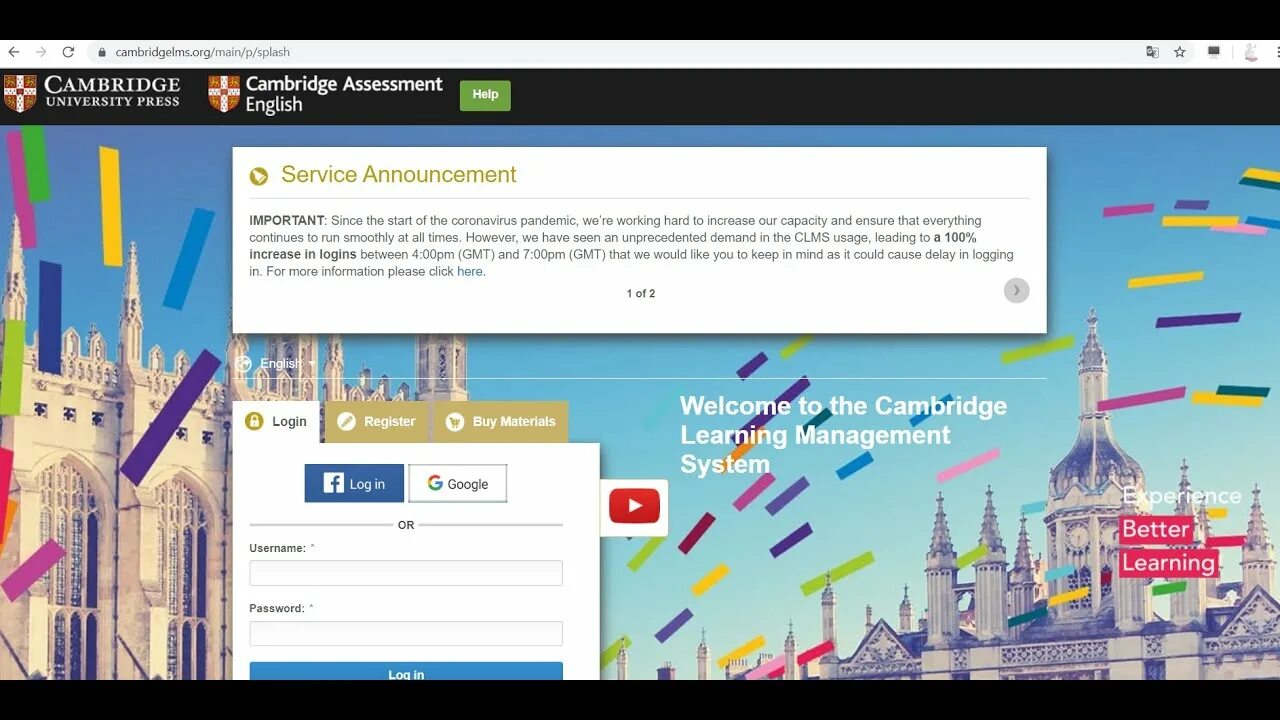
Task: Open the Help button
Action: [x=485, y=95]
